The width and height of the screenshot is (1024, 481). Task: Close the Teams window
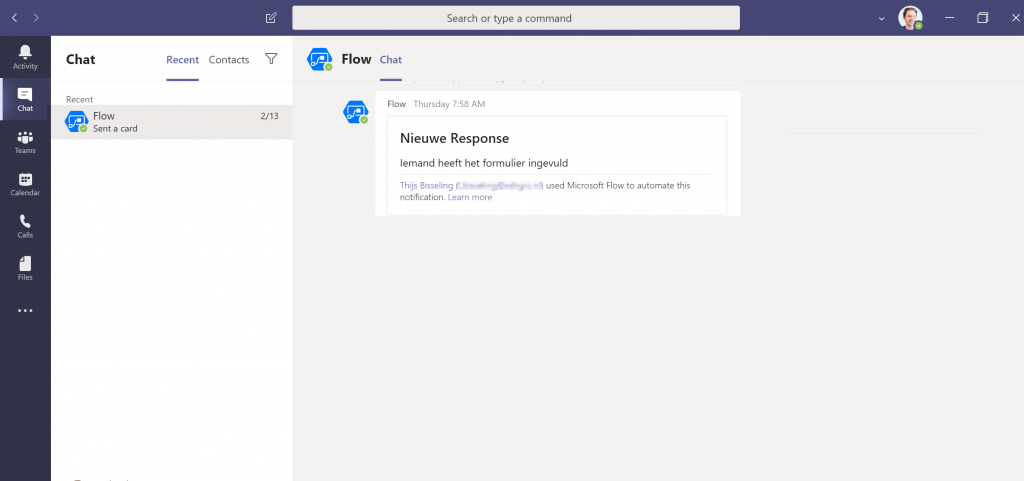[1015, 18]
